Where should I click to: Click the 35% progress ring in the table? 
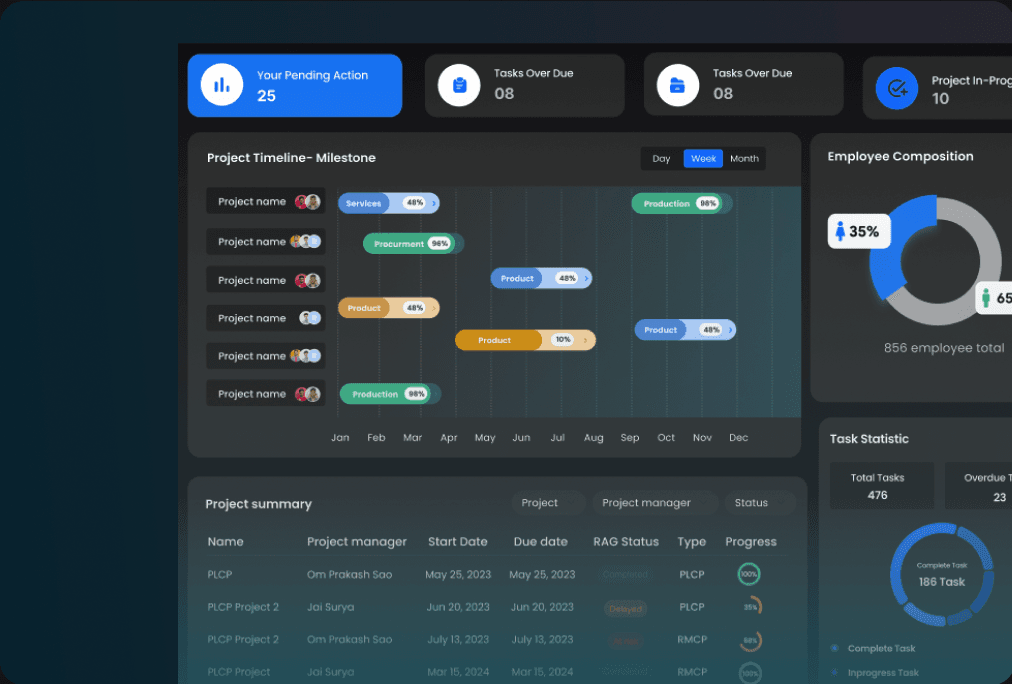click(749, 606)
